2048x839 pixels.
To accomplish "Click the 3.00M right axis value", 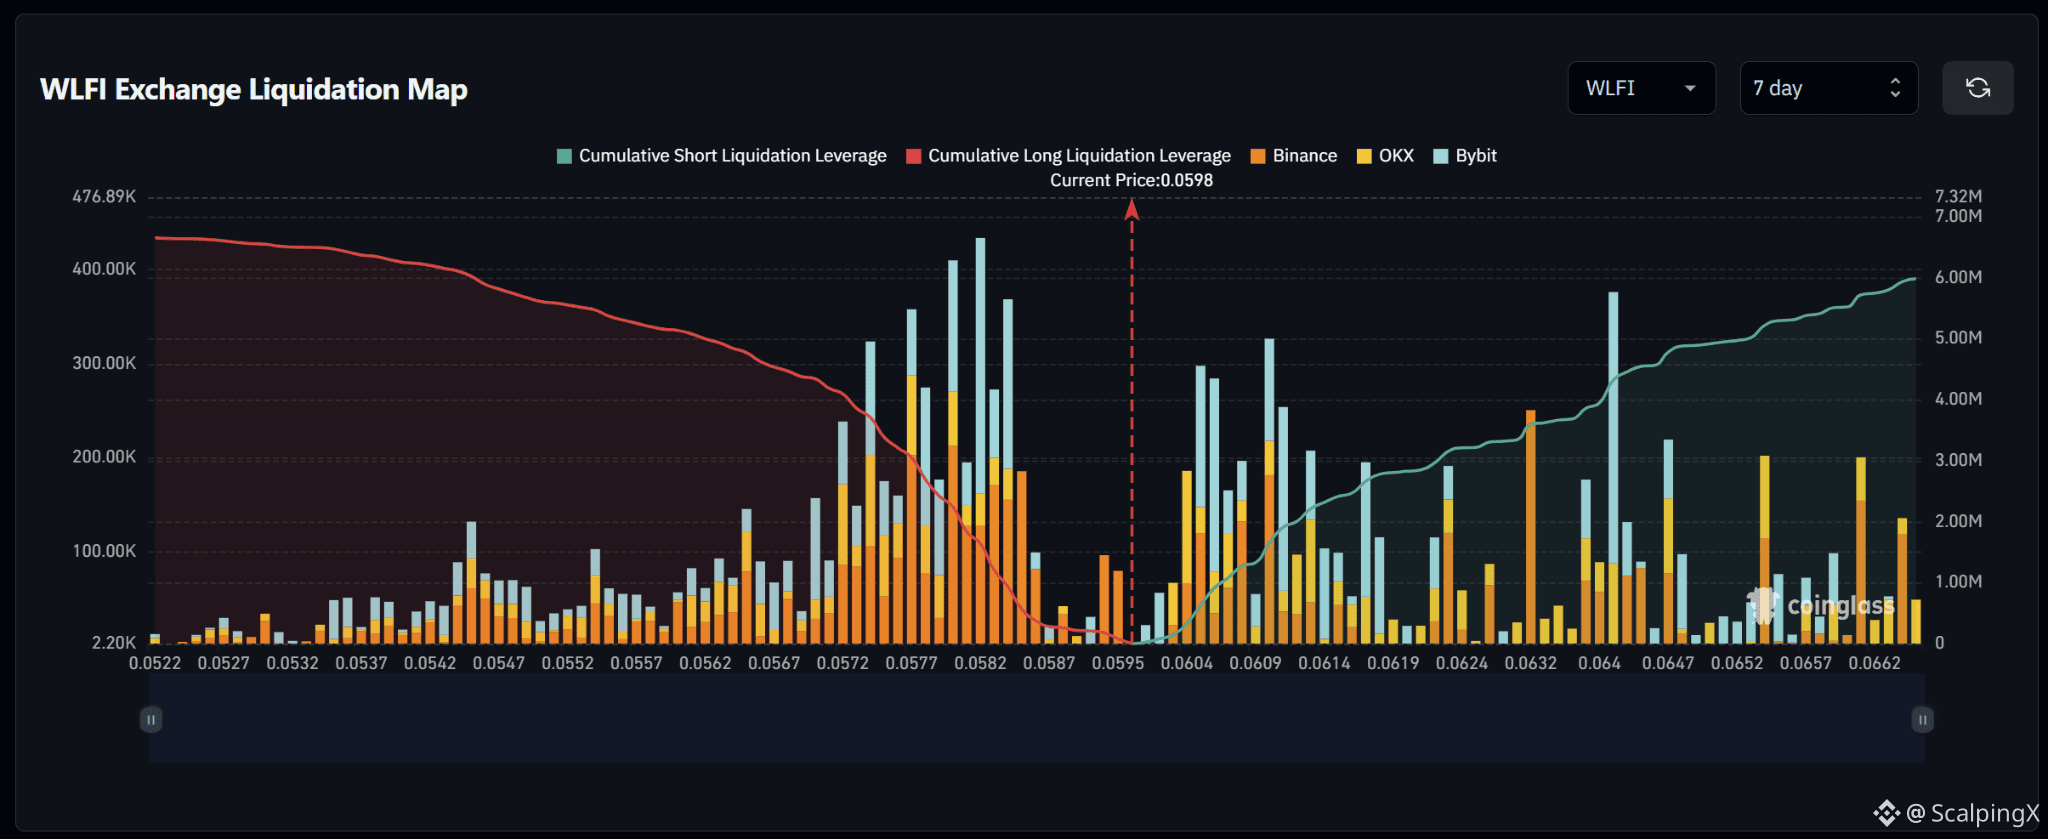I will click(1958, 460).
